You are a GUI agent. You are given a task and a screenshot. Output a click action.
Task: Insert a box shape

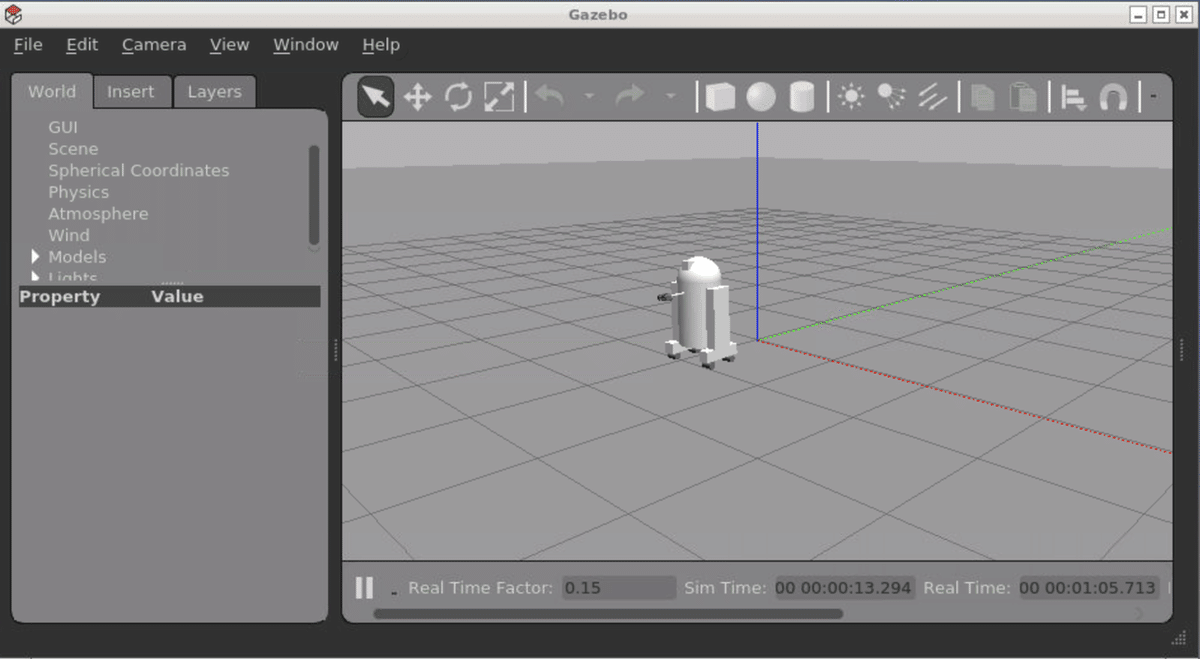pyautogui.click(x=720, y=97)
